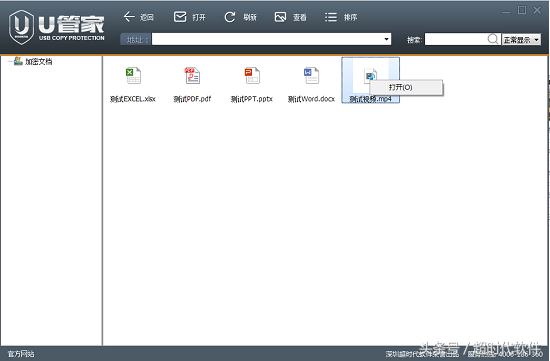This screenshot has width=550, height=361.
Task: Open the 正常显示 display mode dropdown
Action: [x=521, y=40]
